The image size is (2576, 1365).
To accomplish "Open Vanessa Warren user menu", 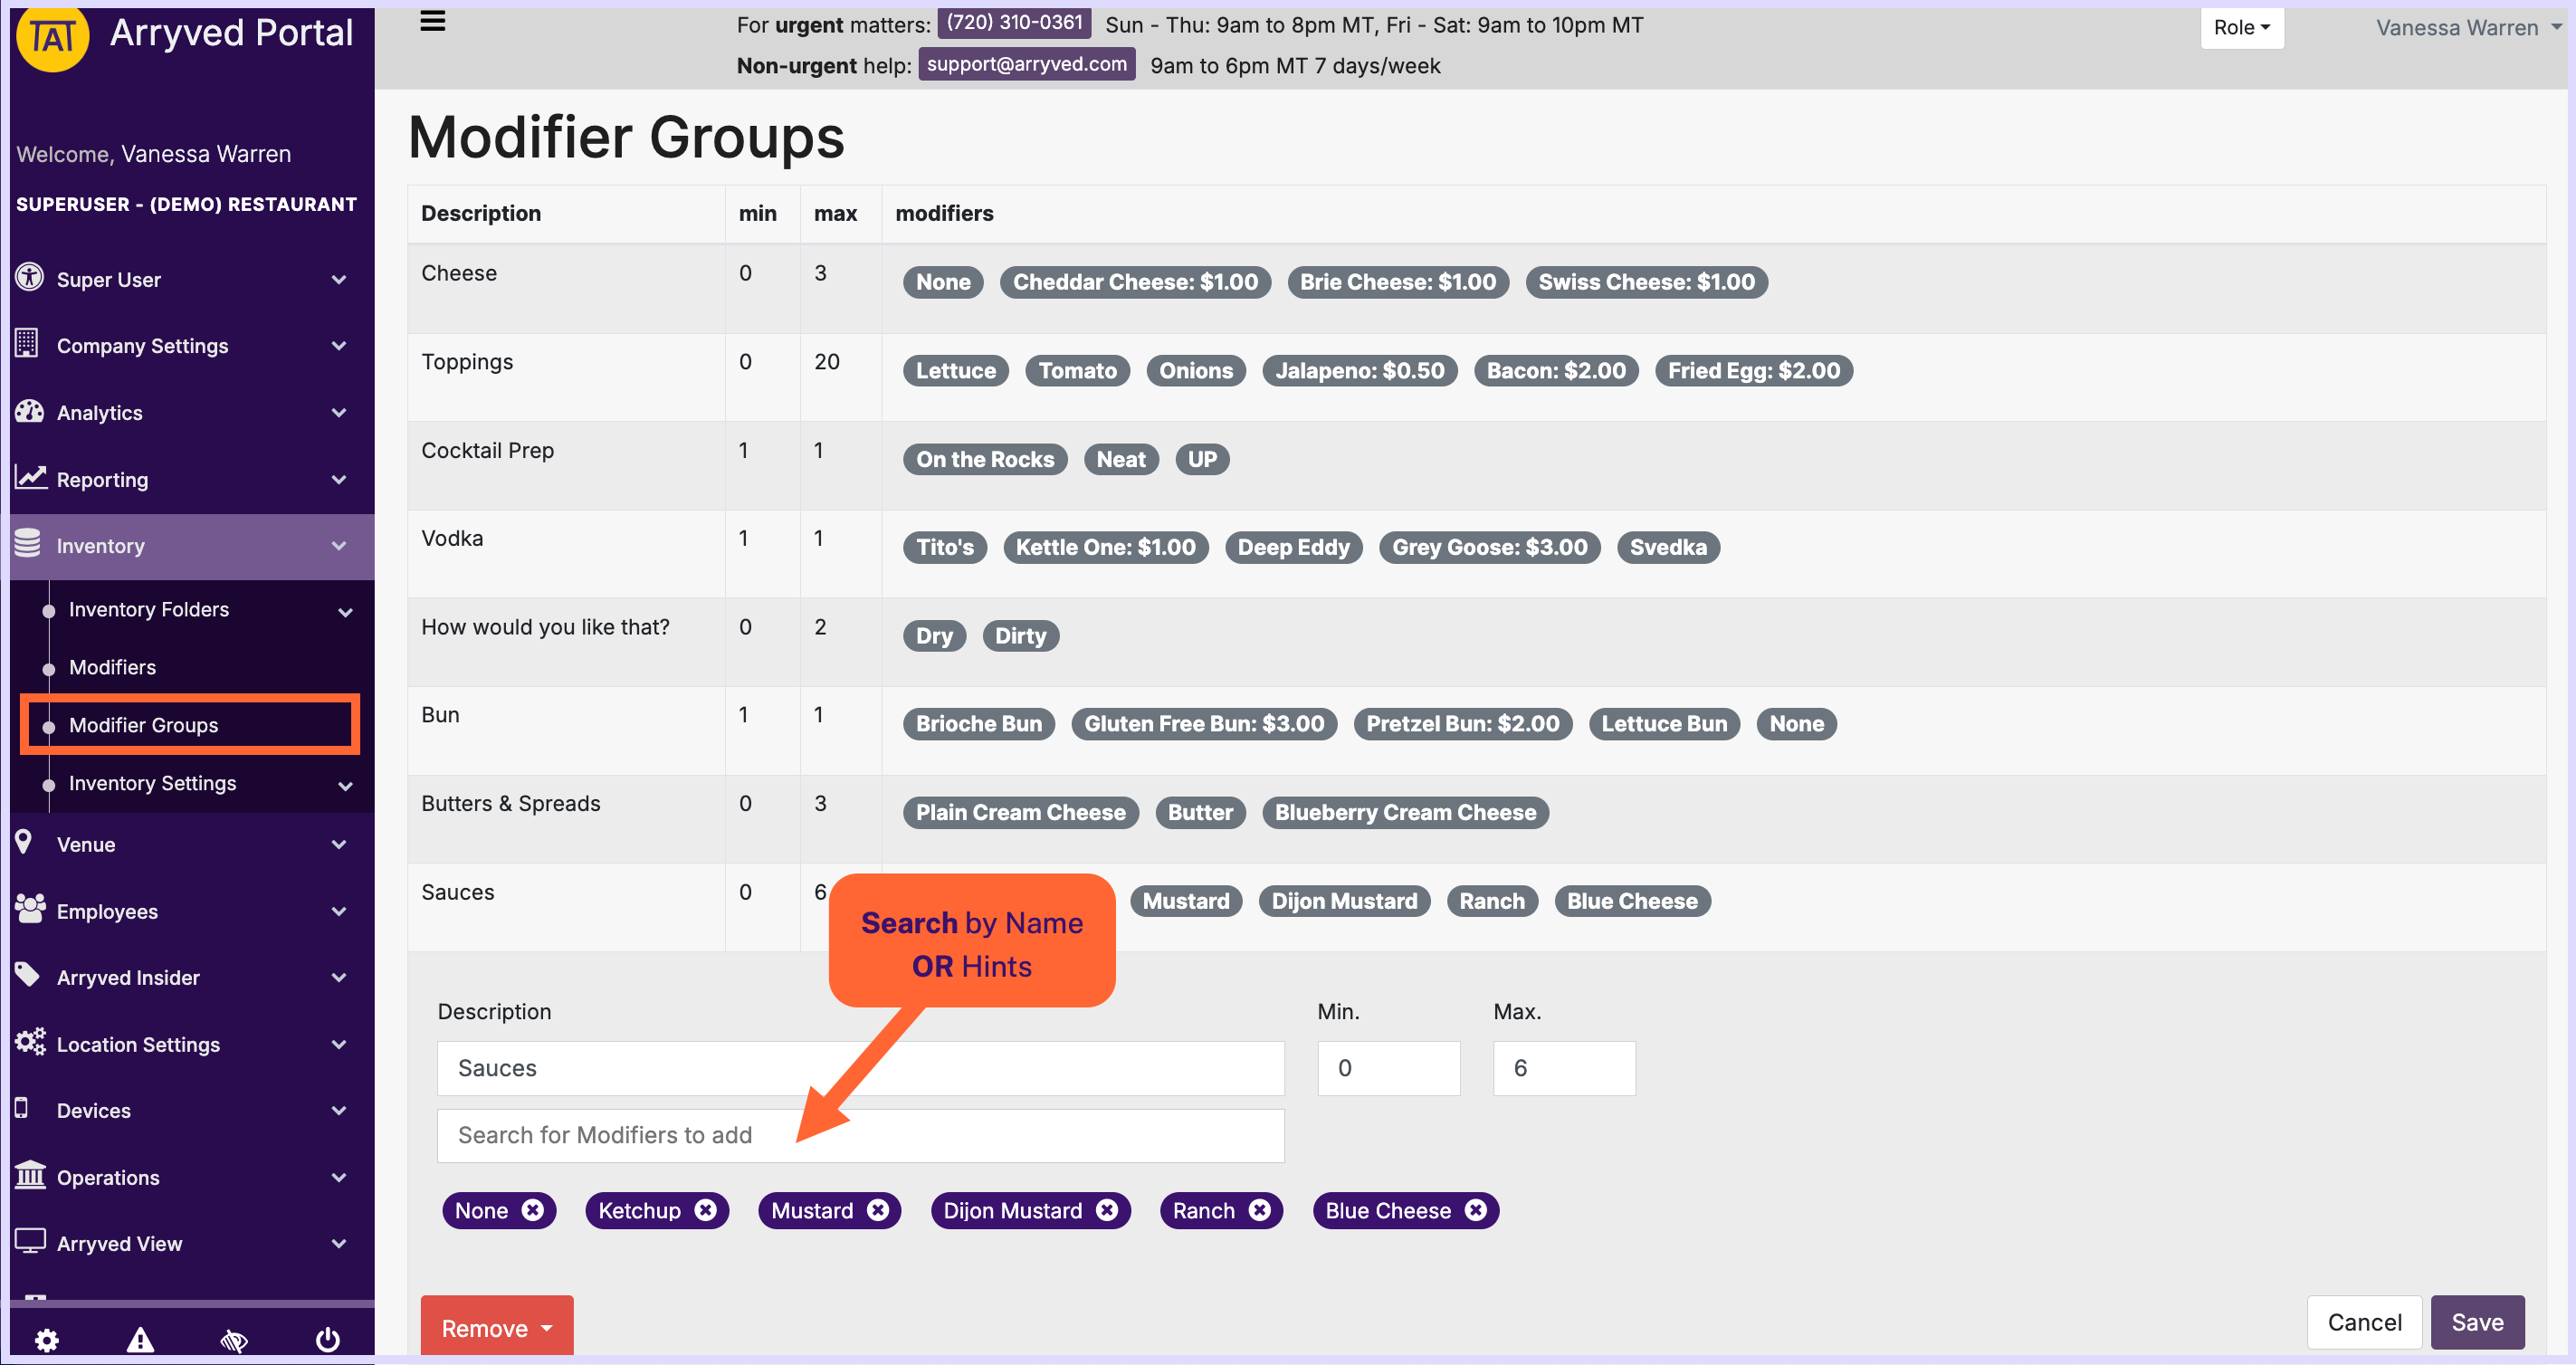I will pyautogui.click(x=2468, y=27).
